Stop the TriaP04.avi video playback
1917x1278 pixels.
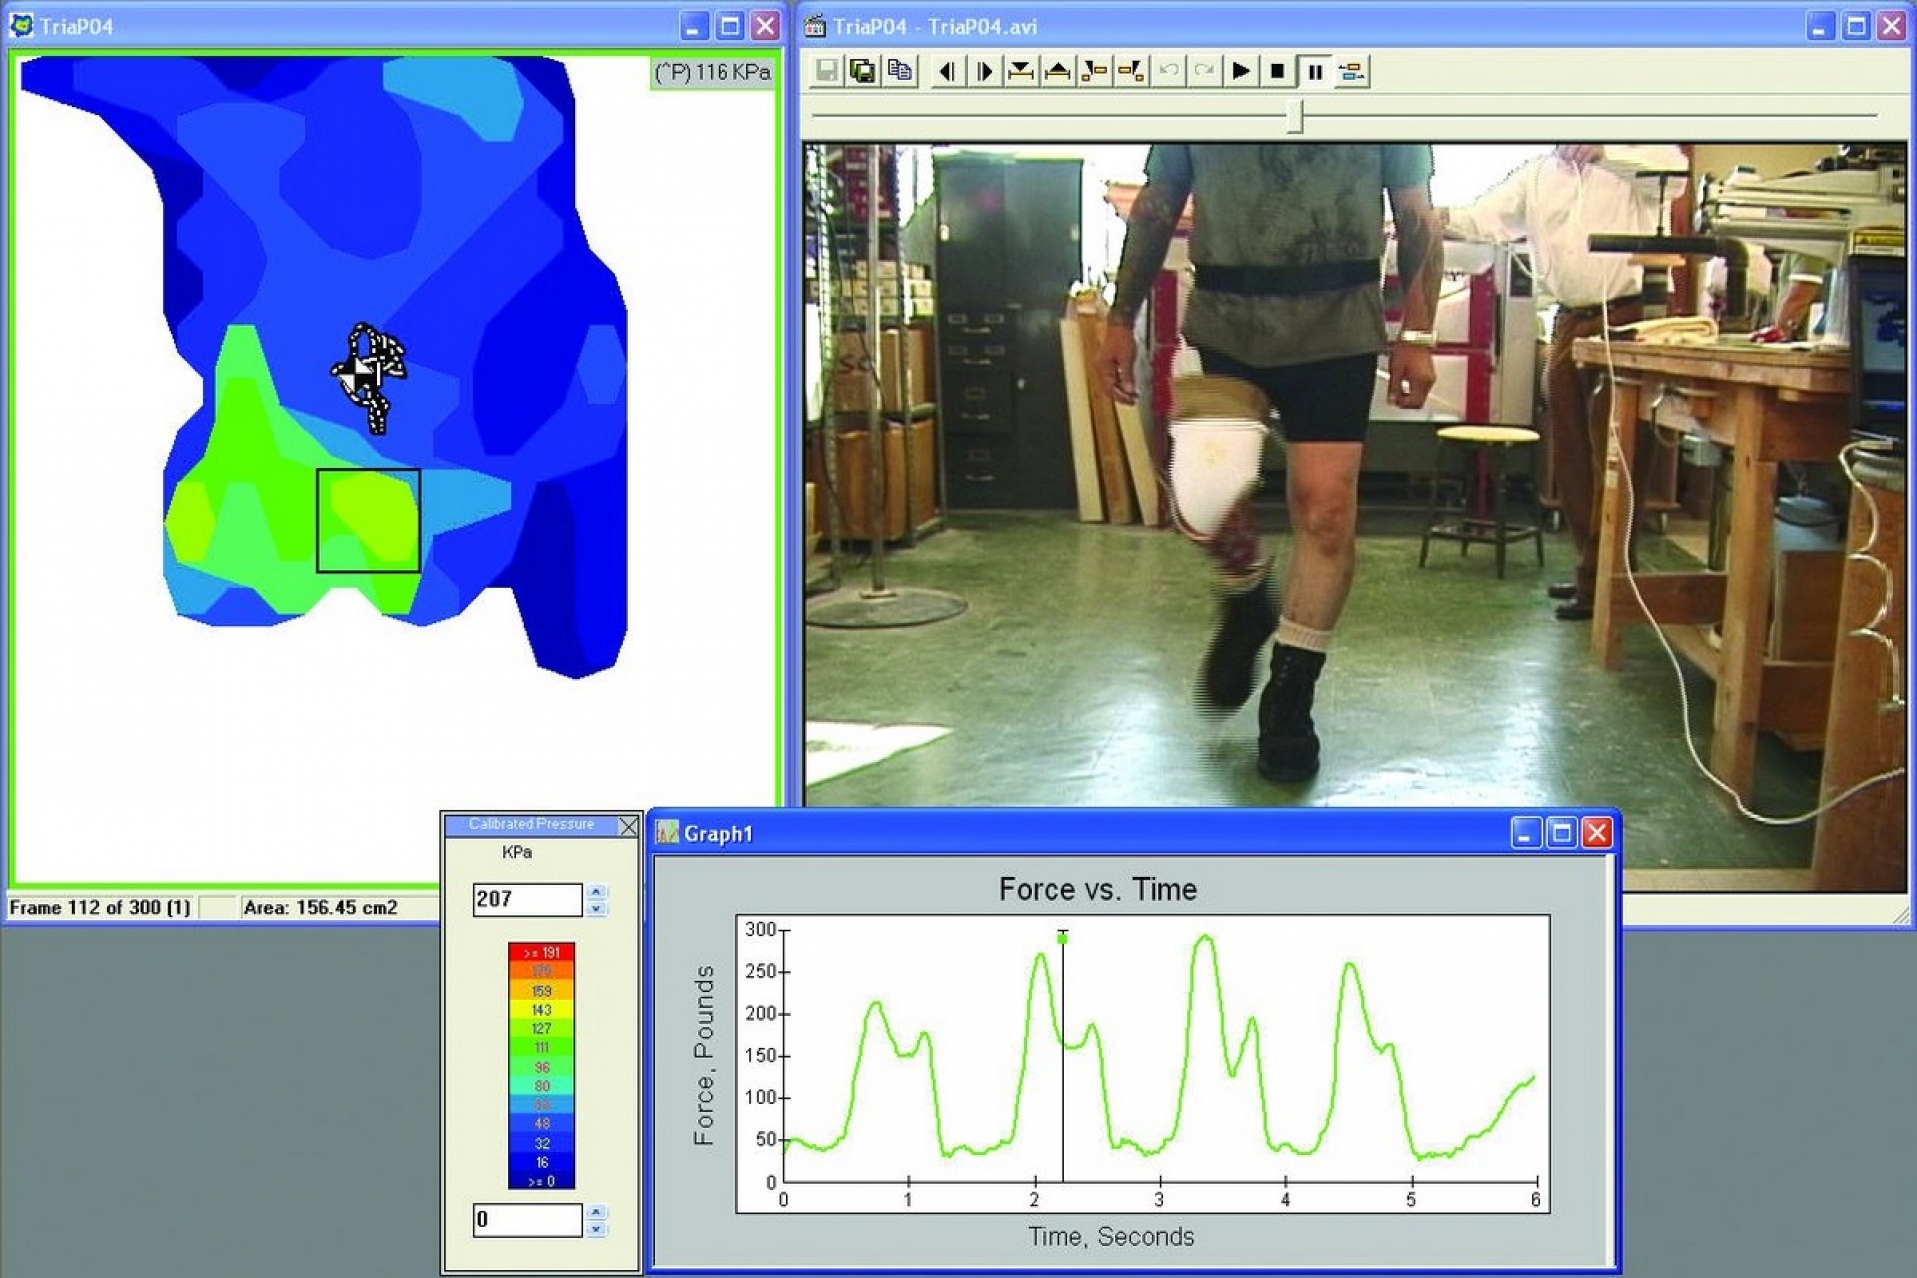point(1277,71)
